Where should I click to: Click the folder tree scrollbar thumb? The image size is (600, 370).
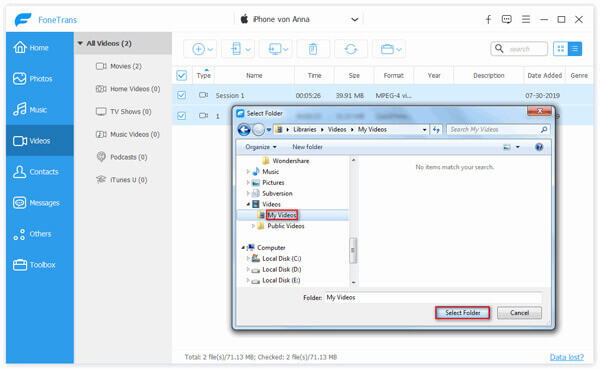click(353, 251)
